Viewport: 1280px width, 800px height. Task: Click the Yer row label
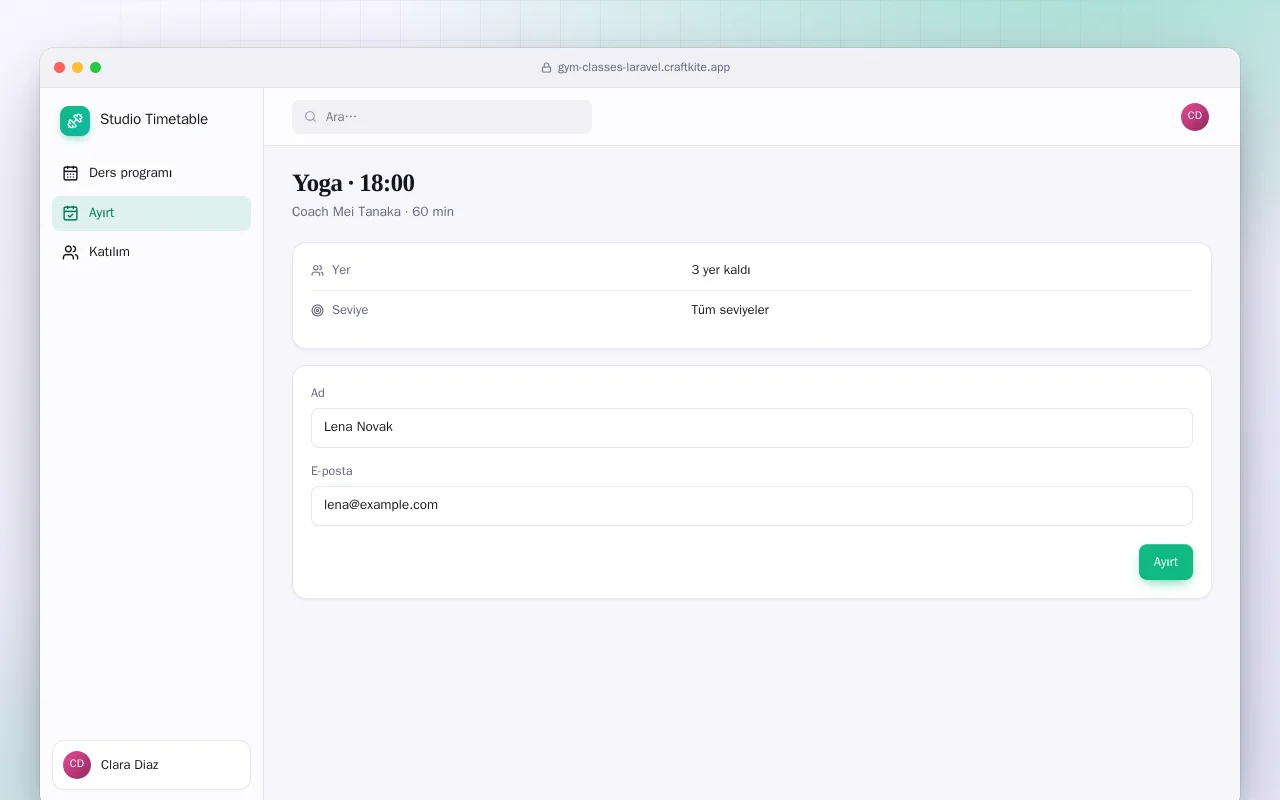341,270
